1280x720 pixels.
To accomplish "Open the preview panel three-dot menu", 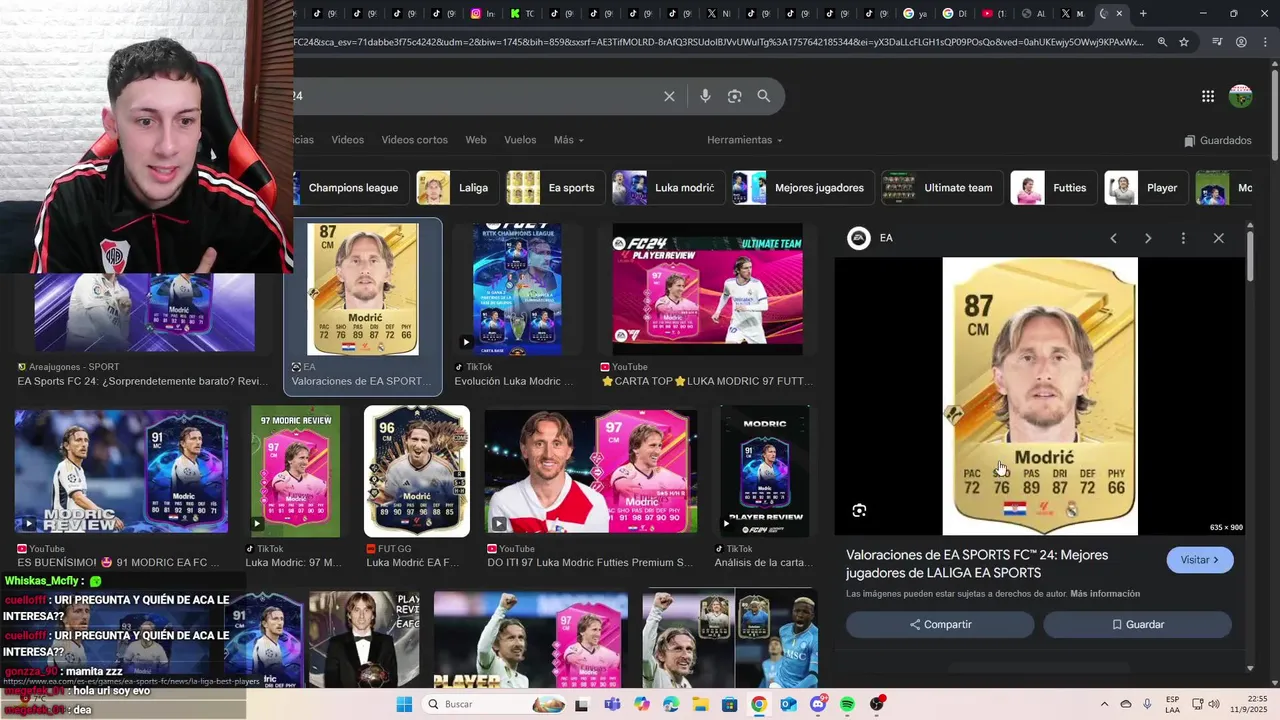I will coord(1183,238).
